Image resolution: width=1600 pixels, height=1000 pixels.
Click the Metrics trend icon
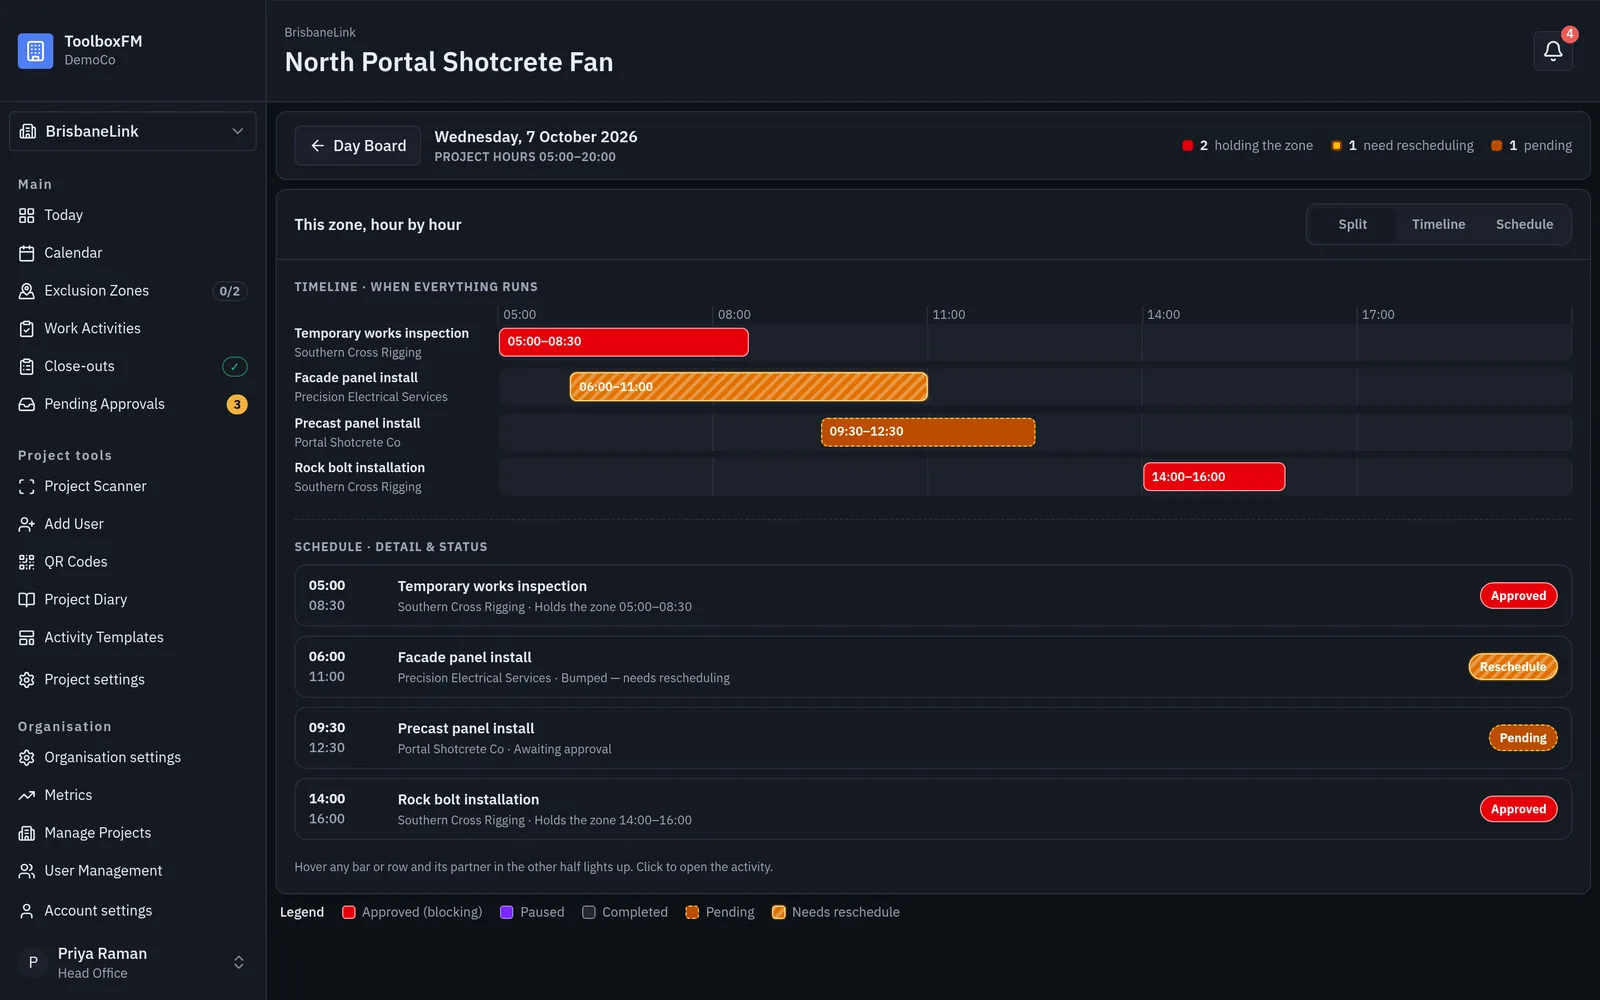[27, 795]
